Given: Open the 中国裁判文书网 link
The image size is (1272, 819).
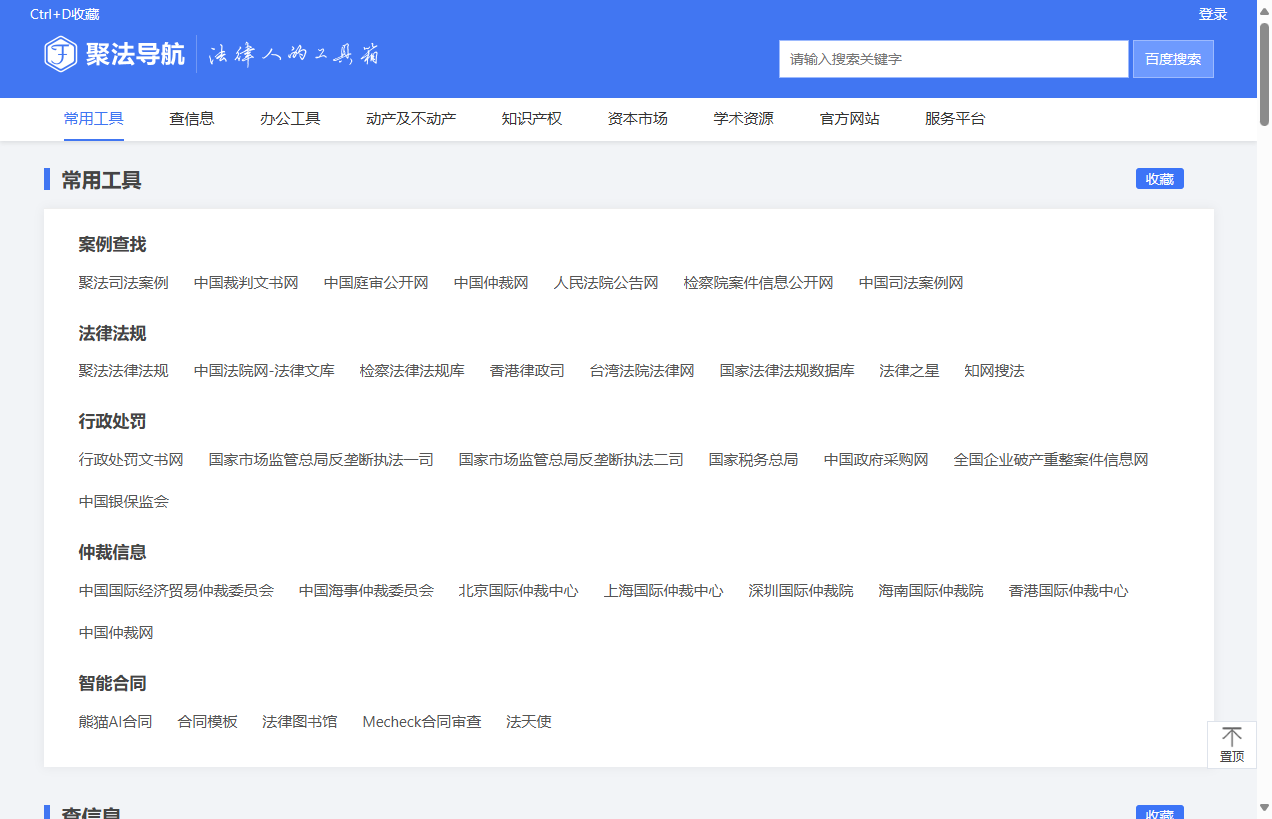Looking at the screenshot, I should 245,282.
